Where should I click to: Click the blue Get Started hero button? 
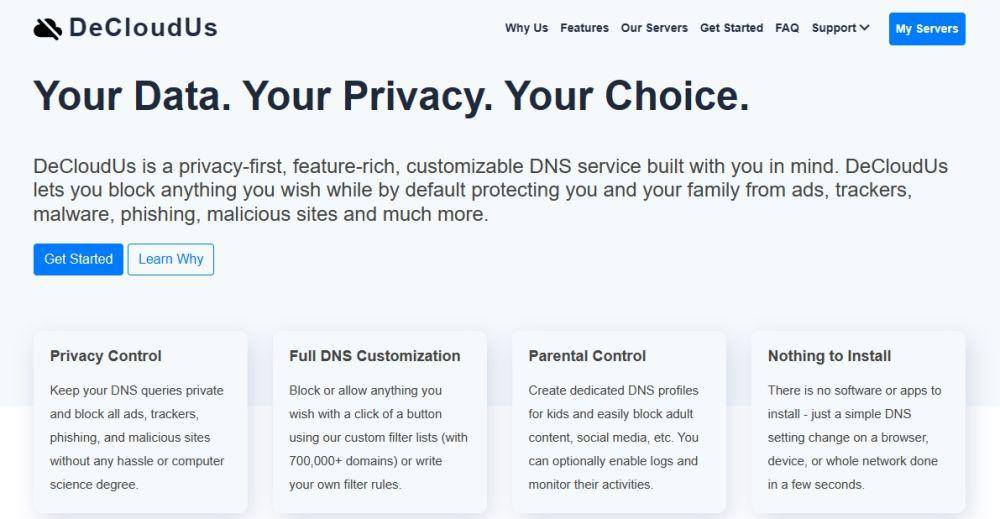[x=78, y=260]
